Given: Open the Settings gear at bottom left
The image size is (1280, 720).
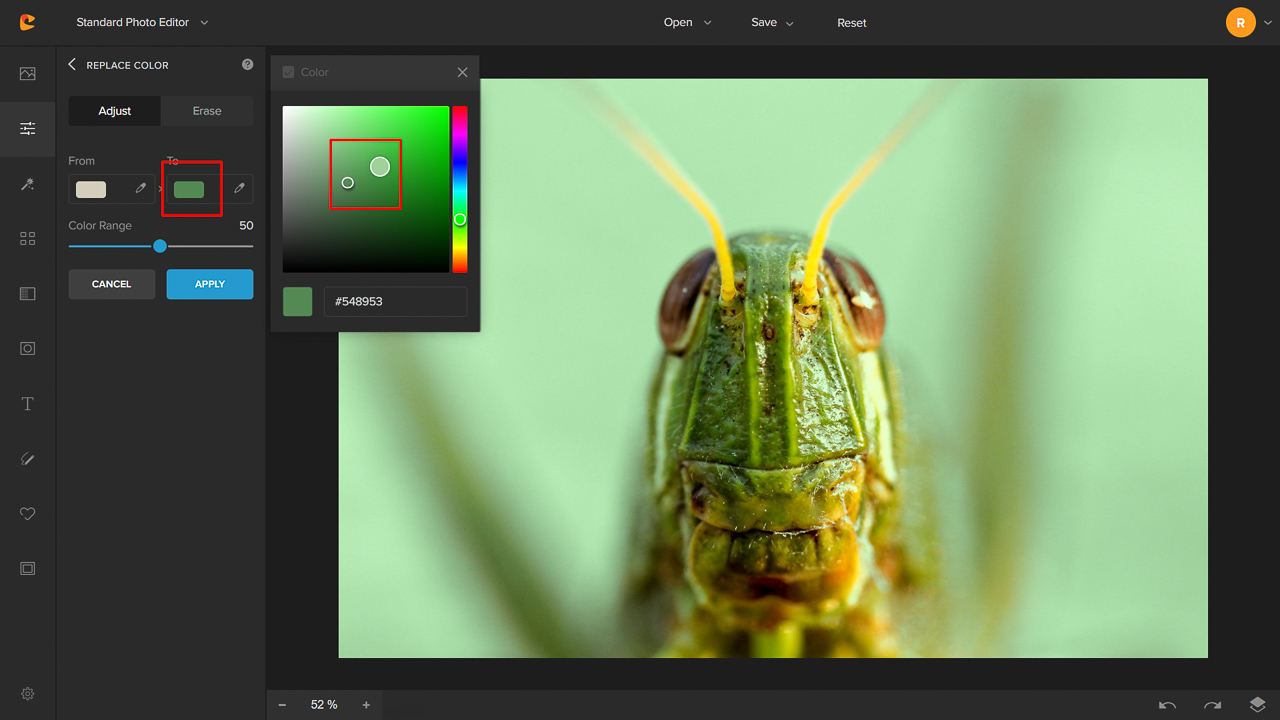Looking at the screenshot, I should point(27,693).
